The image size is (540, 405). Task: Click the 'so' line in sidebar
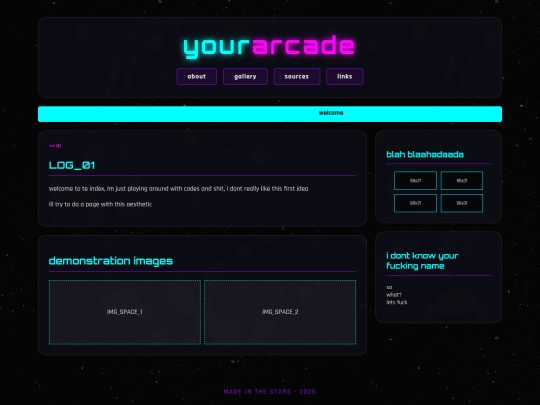pyautogui.click(x=389, y=287)
